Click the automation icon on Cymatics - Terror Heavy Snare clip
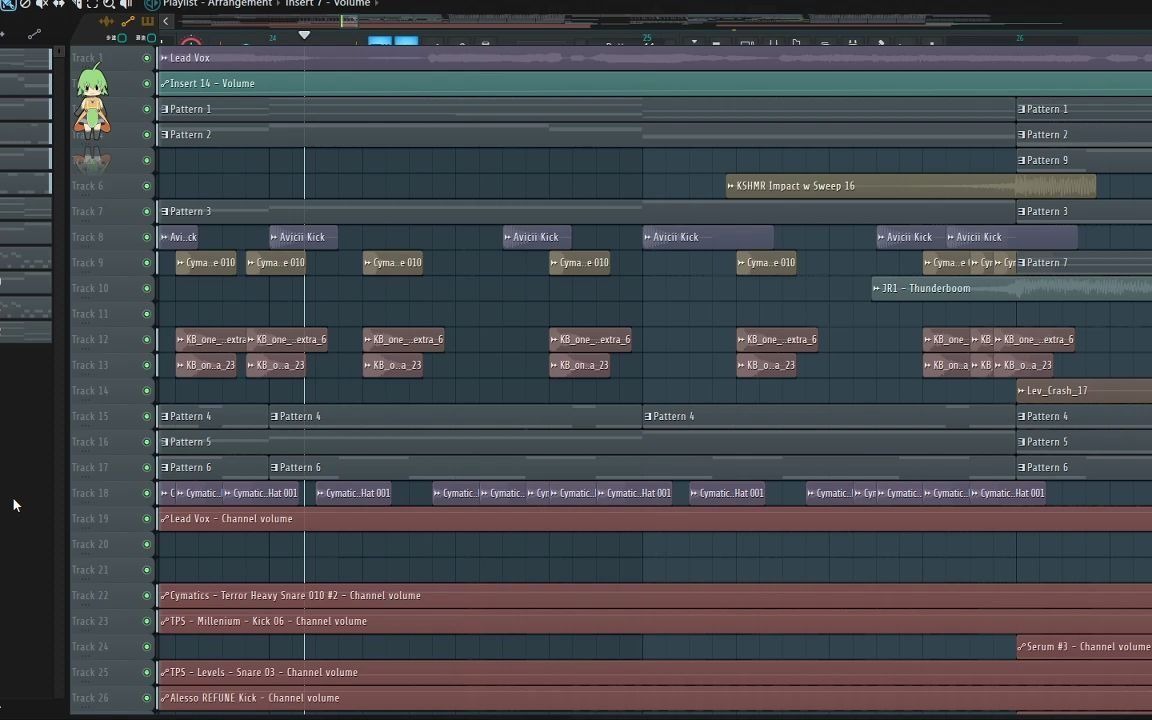Viewport: 1152px width, 720px height. pyautogui.click(x=164, y=596)
